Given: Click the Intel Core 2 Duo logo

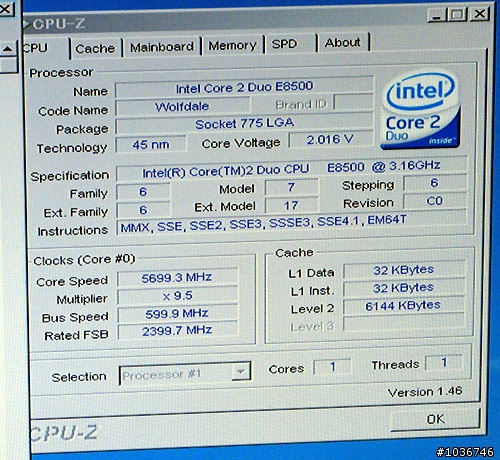Looking at the screenshot, I should (421, 111).
